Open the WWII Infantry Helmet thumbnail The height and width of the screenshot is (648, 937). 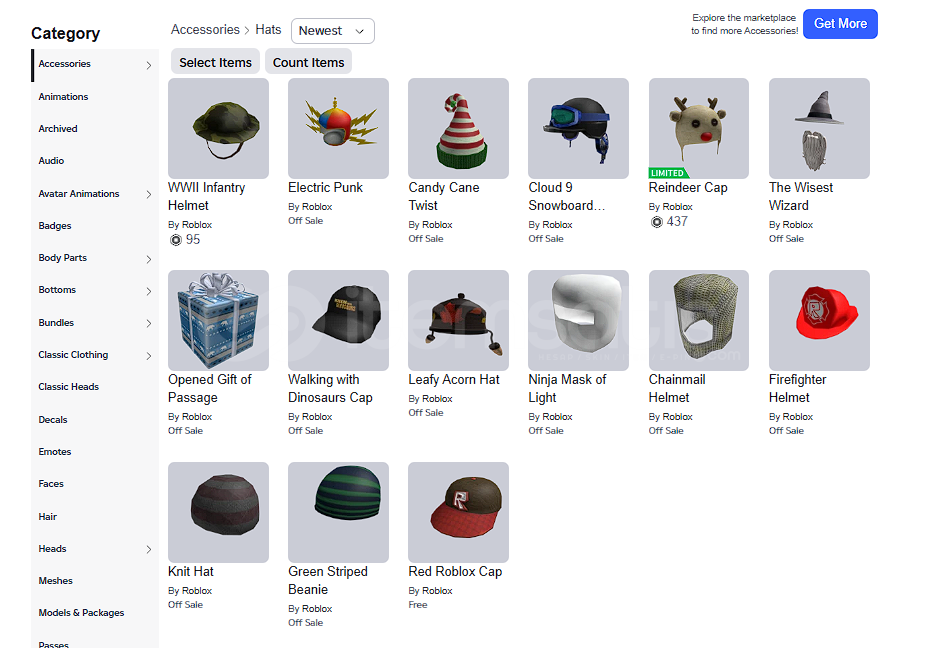tap(218, 129)
